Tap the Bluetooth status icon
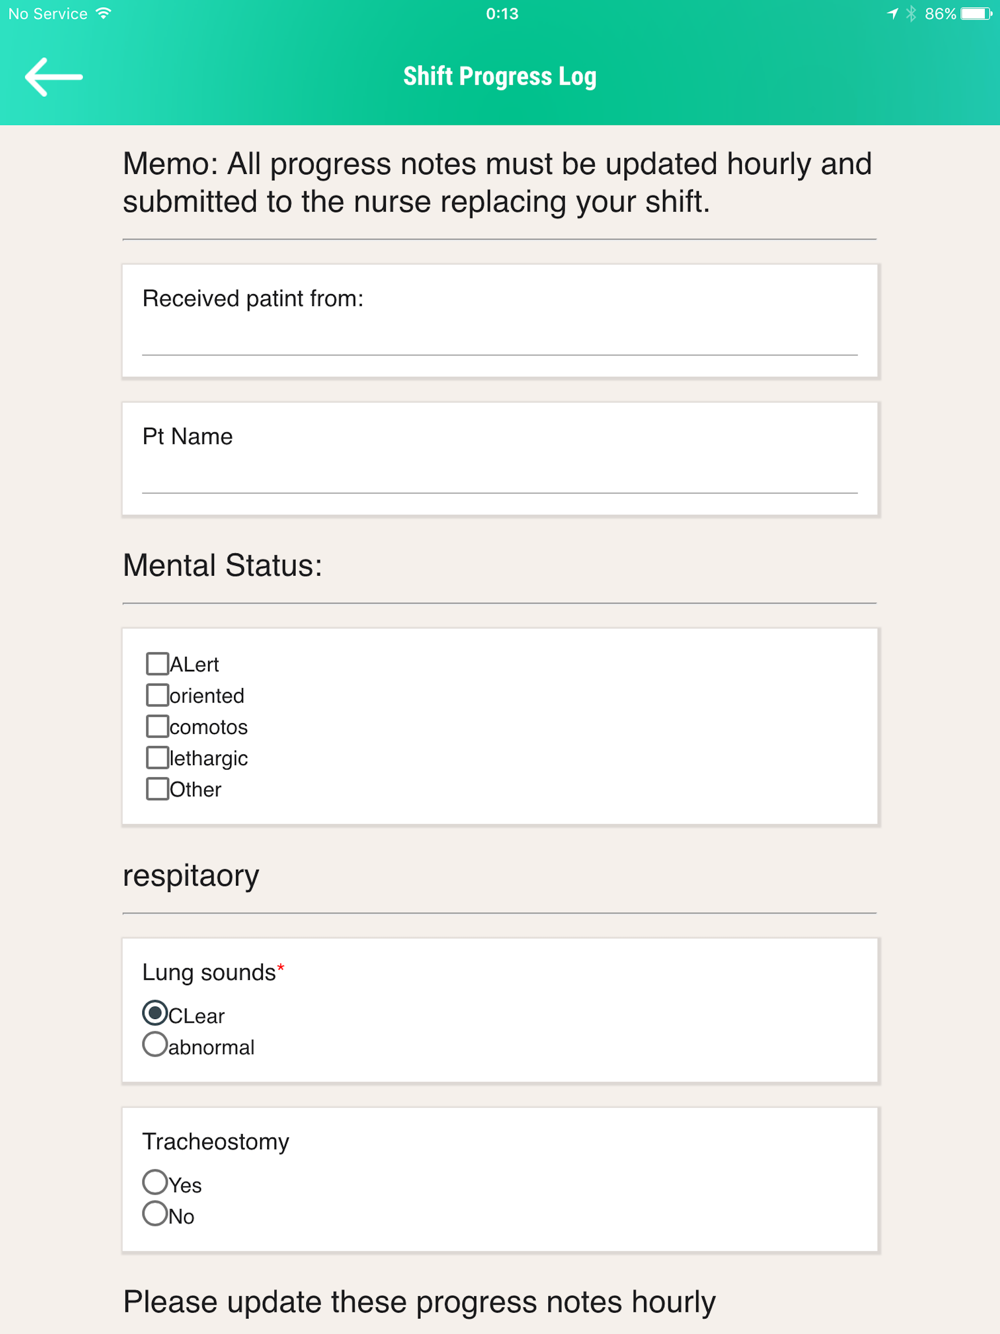1000x1334 pixels. coord(911,14)
